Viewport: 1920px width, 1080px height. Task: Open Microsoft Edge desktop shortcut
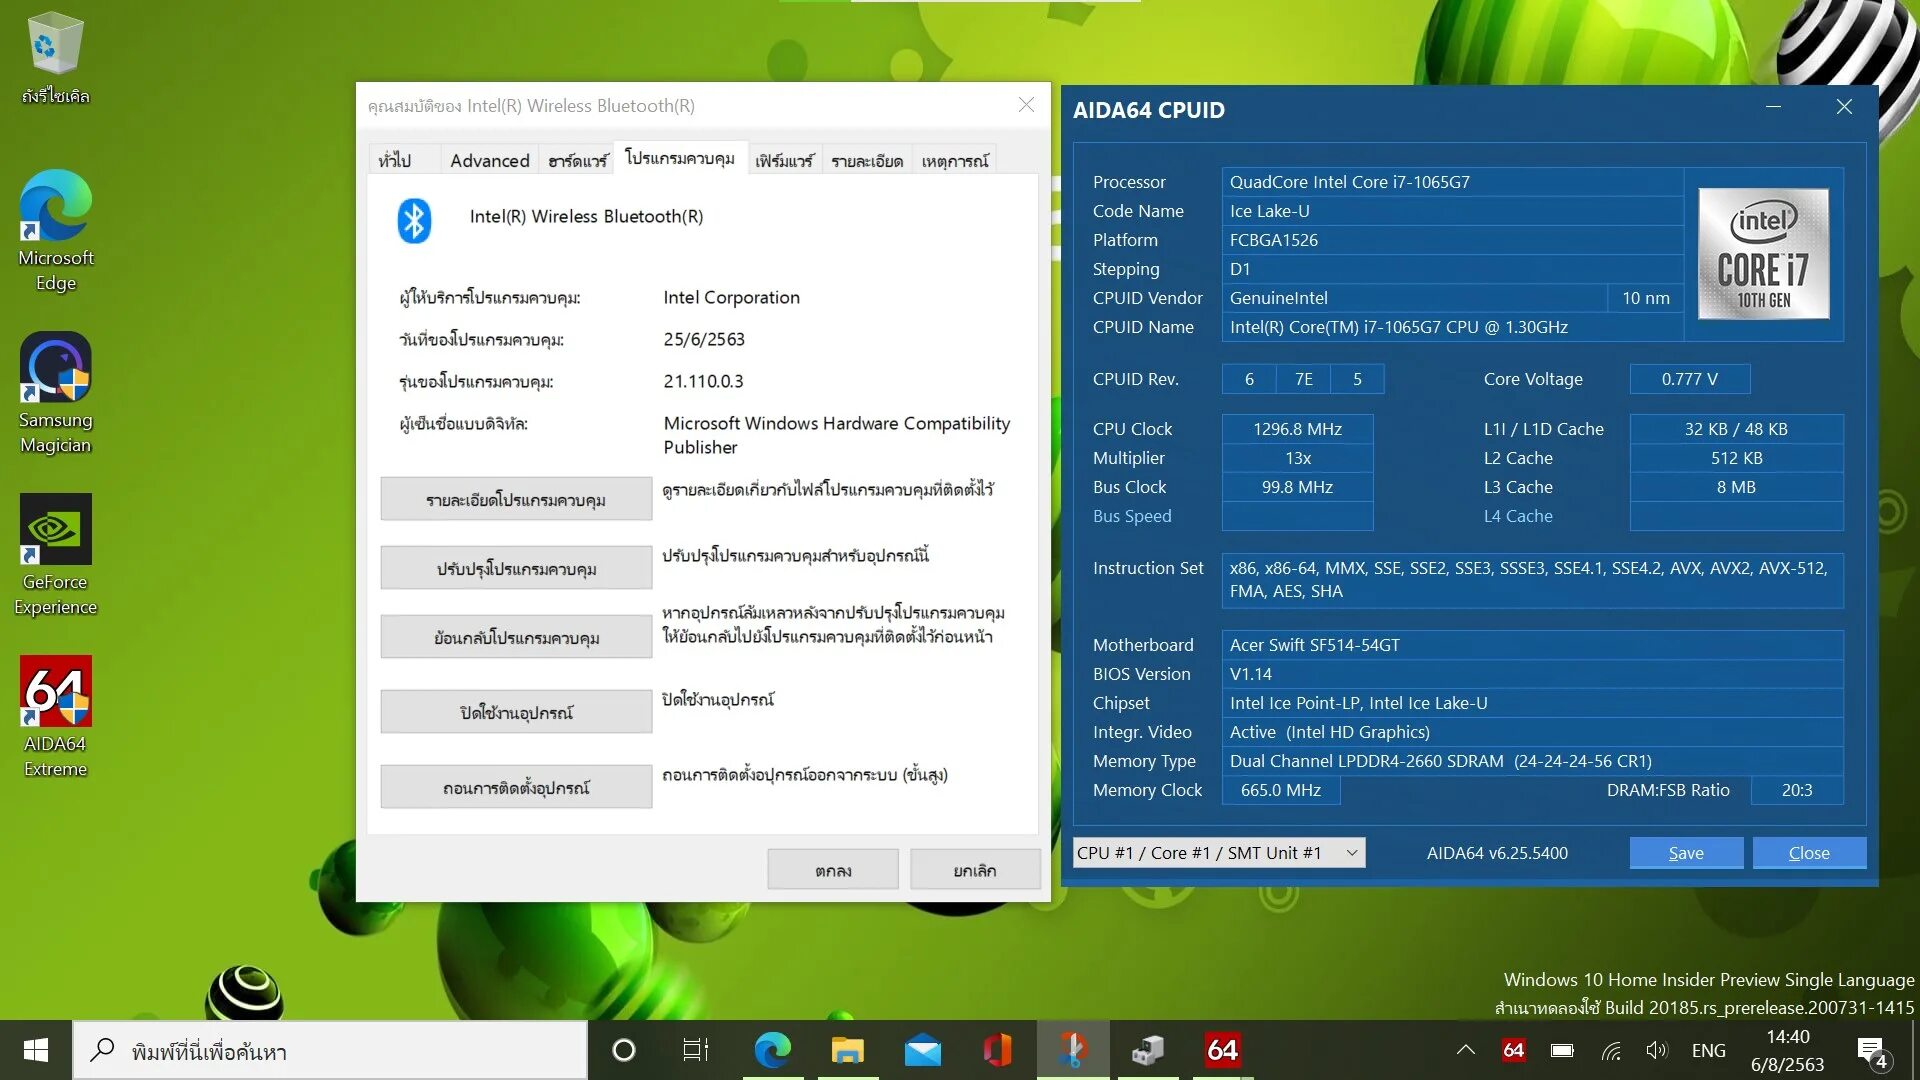click(55, 231)
